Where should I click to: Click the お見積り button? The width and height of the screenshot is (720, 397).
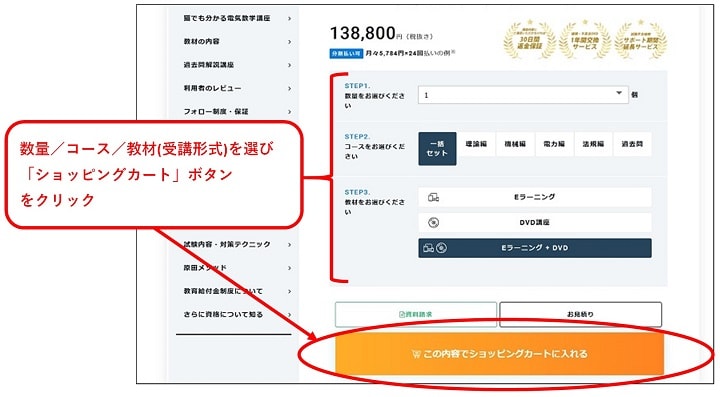[x=580, y=314]
